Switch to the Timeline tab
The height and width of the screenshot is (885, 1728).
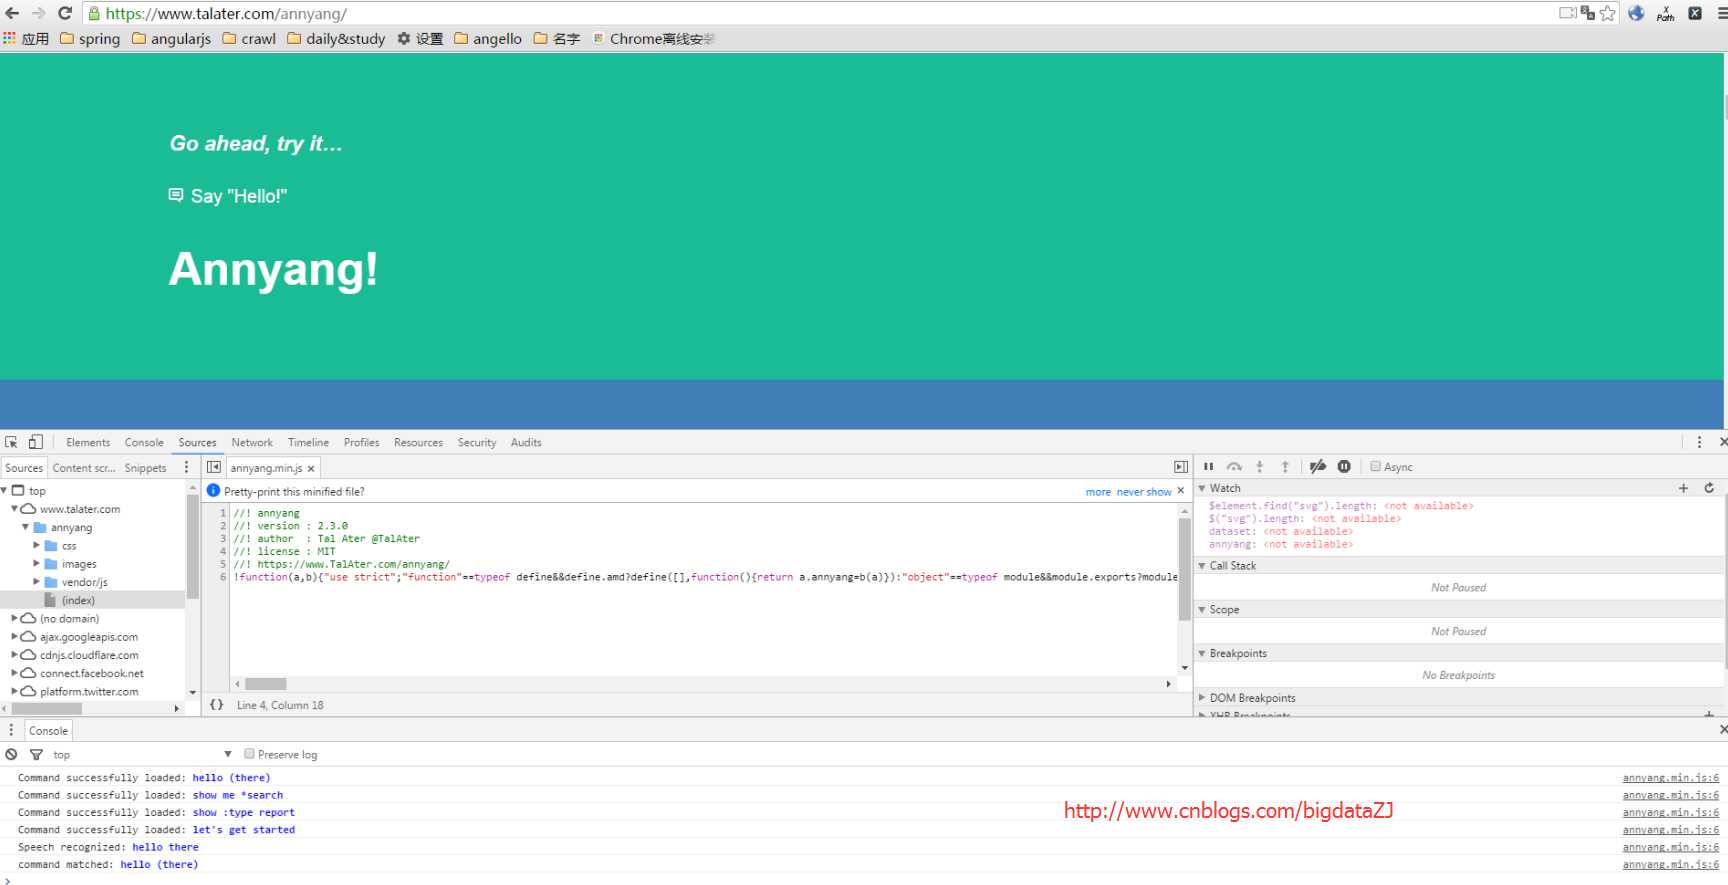pos(308,442)
